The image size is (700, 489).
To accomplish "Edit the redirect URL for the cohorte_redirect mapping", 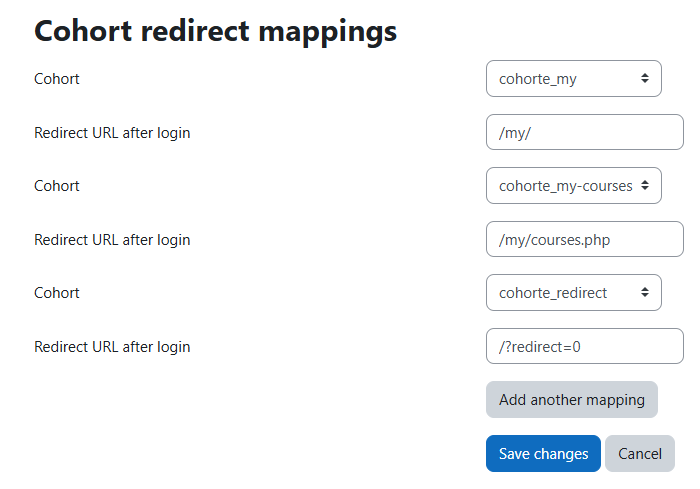I will [x=585, y=346].
